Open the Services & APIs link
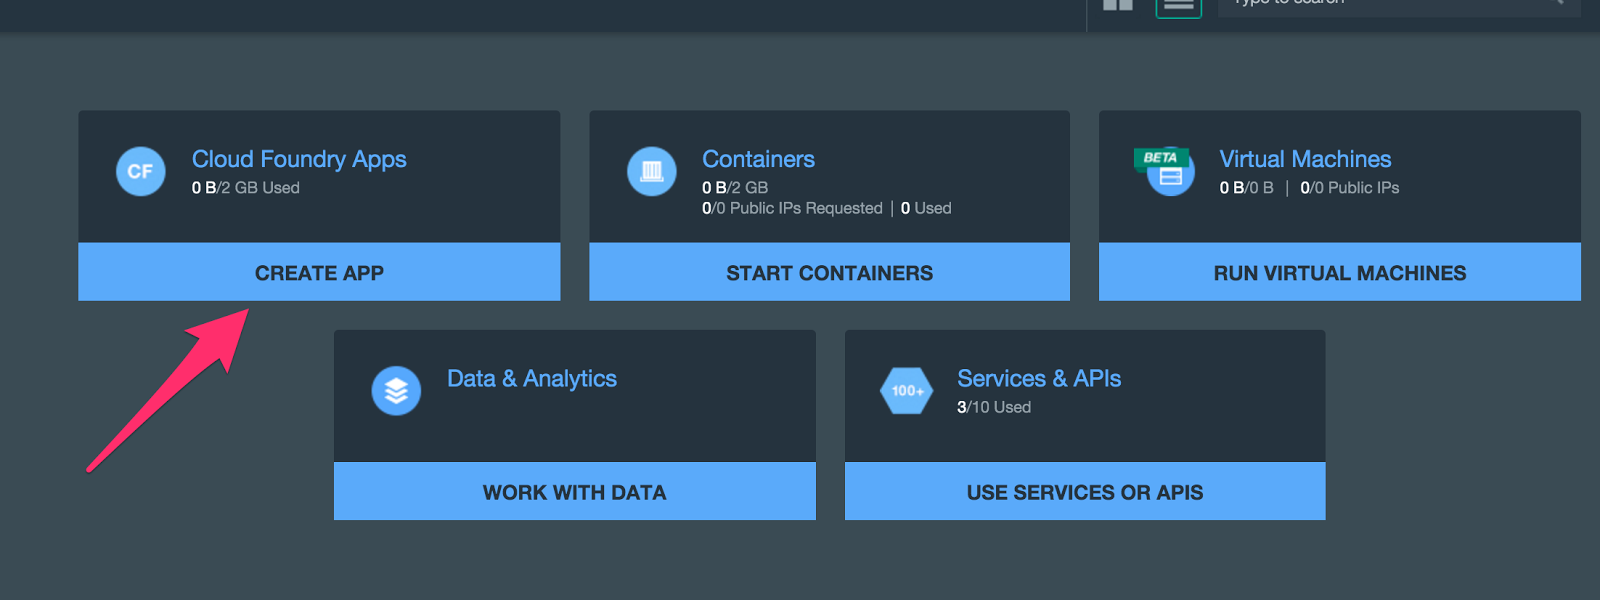The height and width of the screenshot is (600, 1600). pyautogui.click(x=1039, y=379)
